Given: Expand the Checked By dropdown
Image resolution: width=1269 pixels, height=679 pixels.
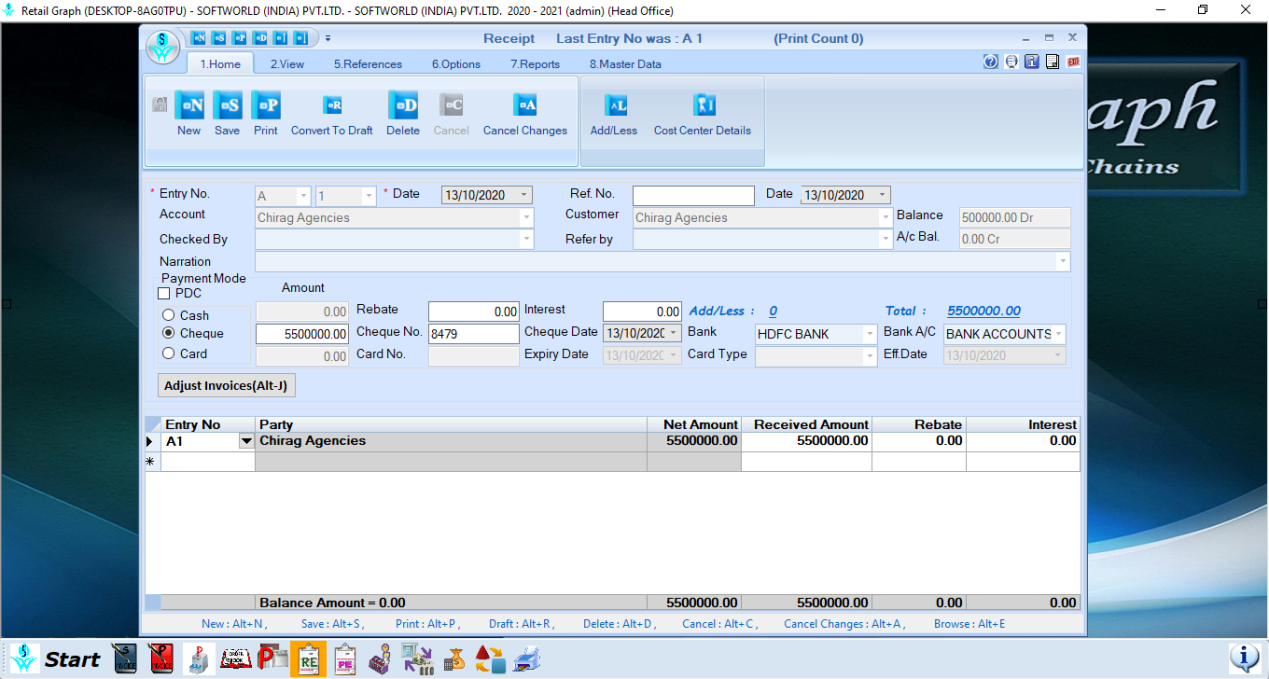Looking at the screenshot, I should point(526,239).
